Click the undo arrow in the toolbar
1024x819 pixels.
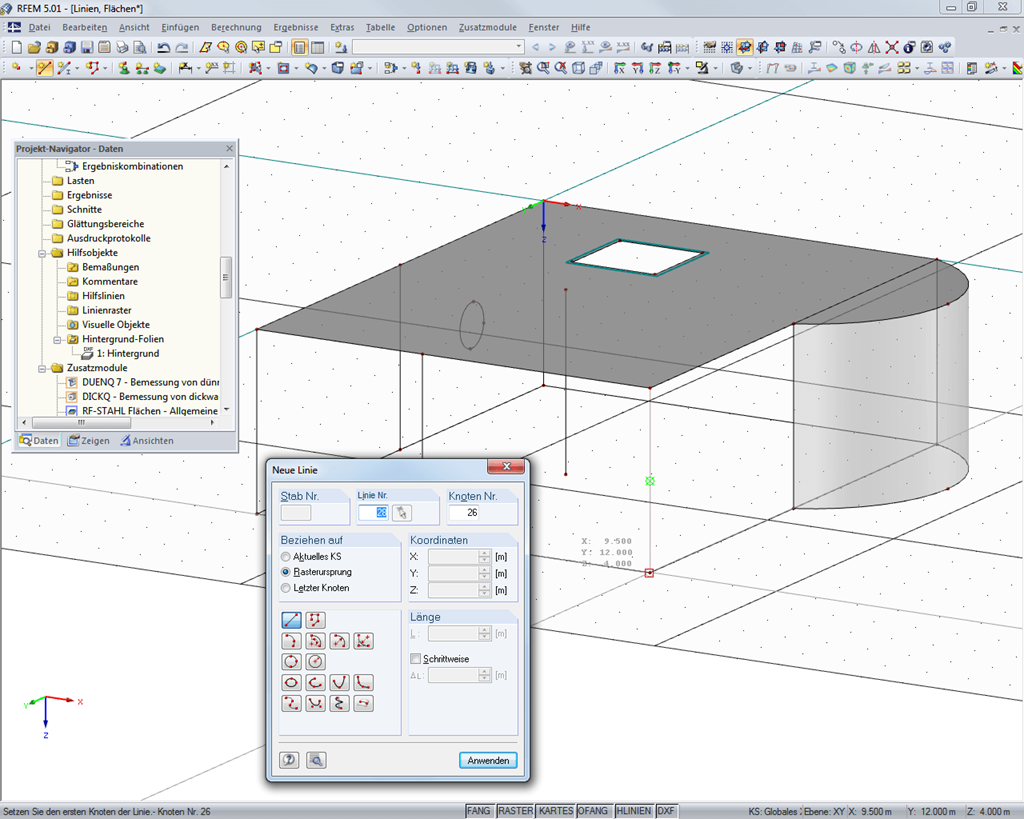163,47
